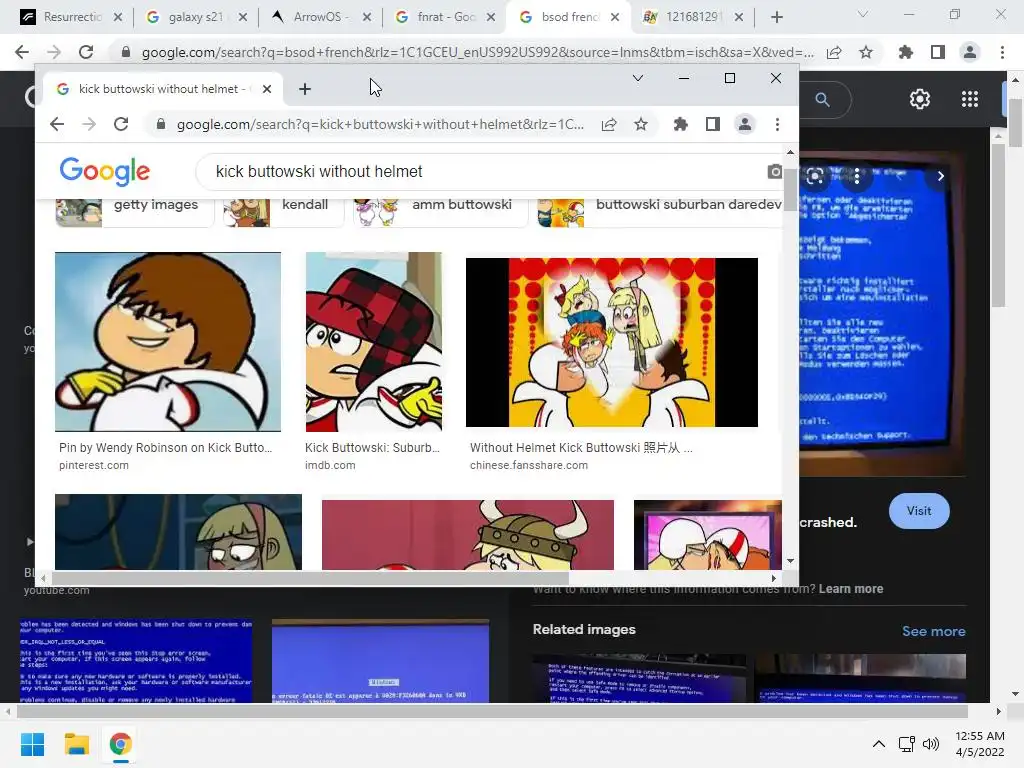The image size is (1024, 768).
Task: Click the search magnifier in the background page
Action: (822, 100)
